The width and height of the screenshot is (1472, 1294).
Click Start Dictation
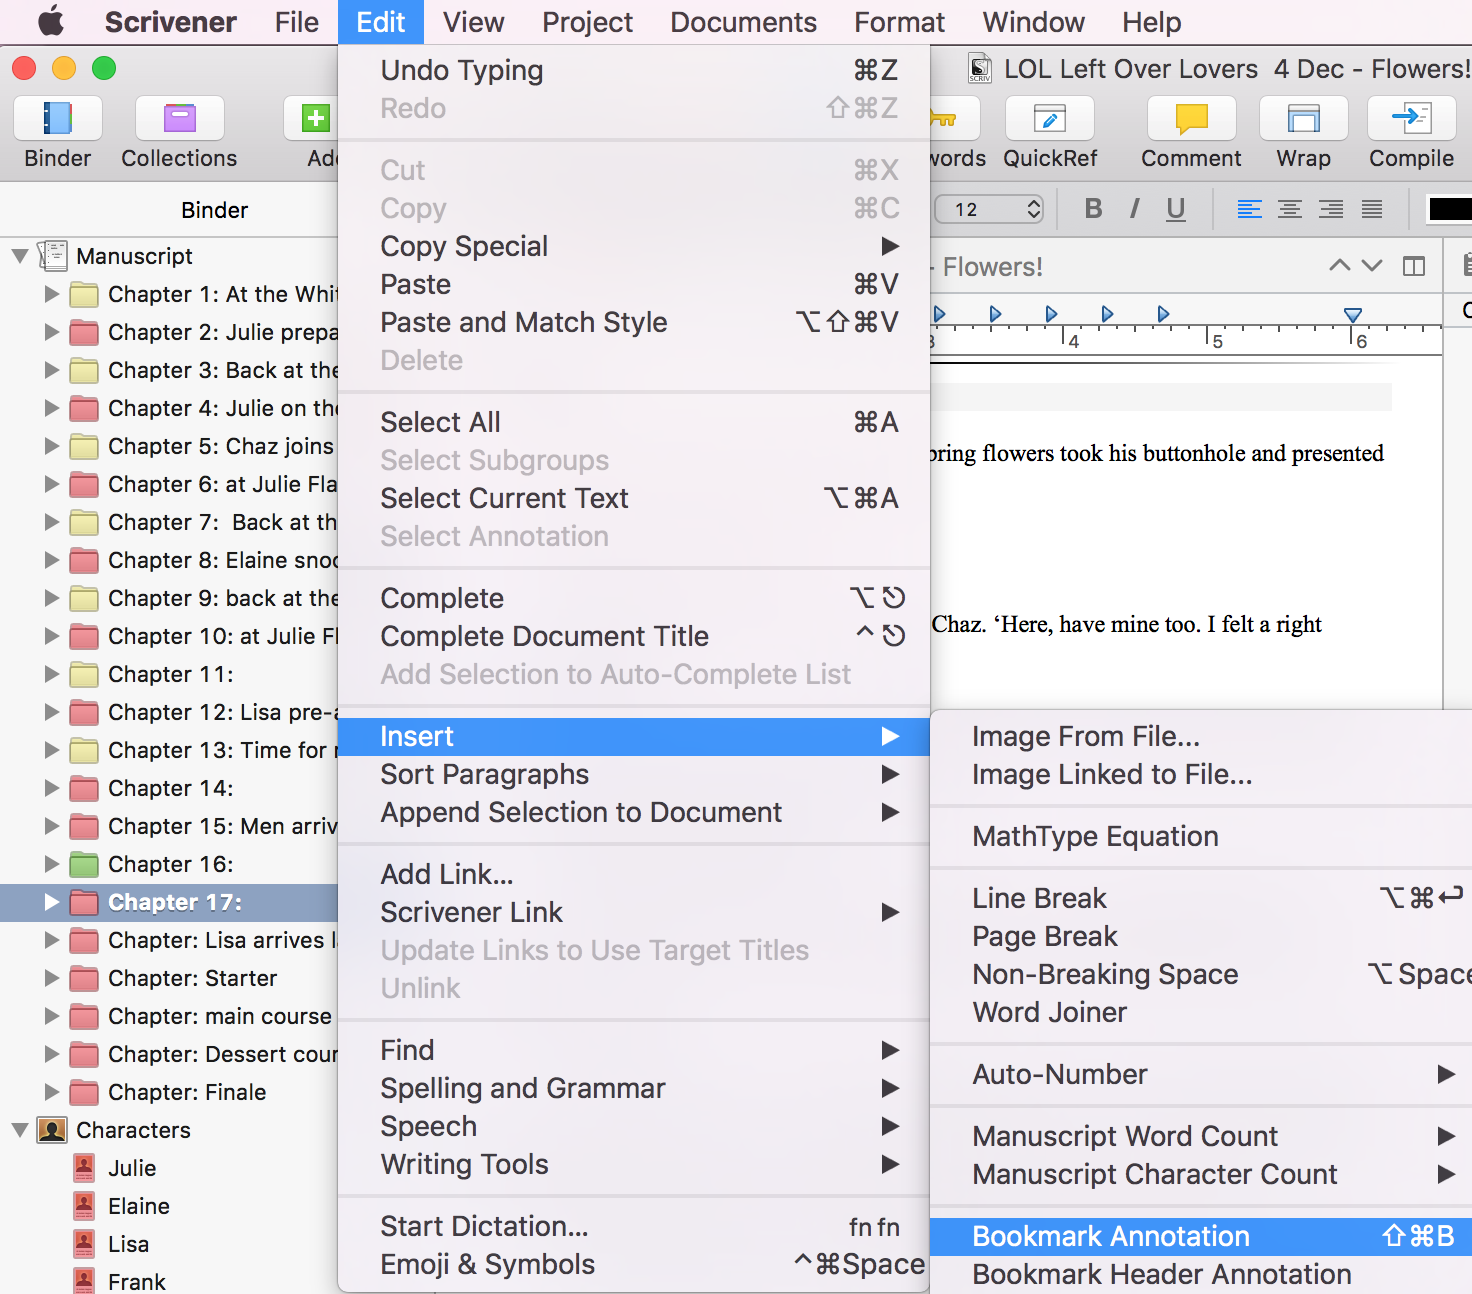coord(634,1226)
